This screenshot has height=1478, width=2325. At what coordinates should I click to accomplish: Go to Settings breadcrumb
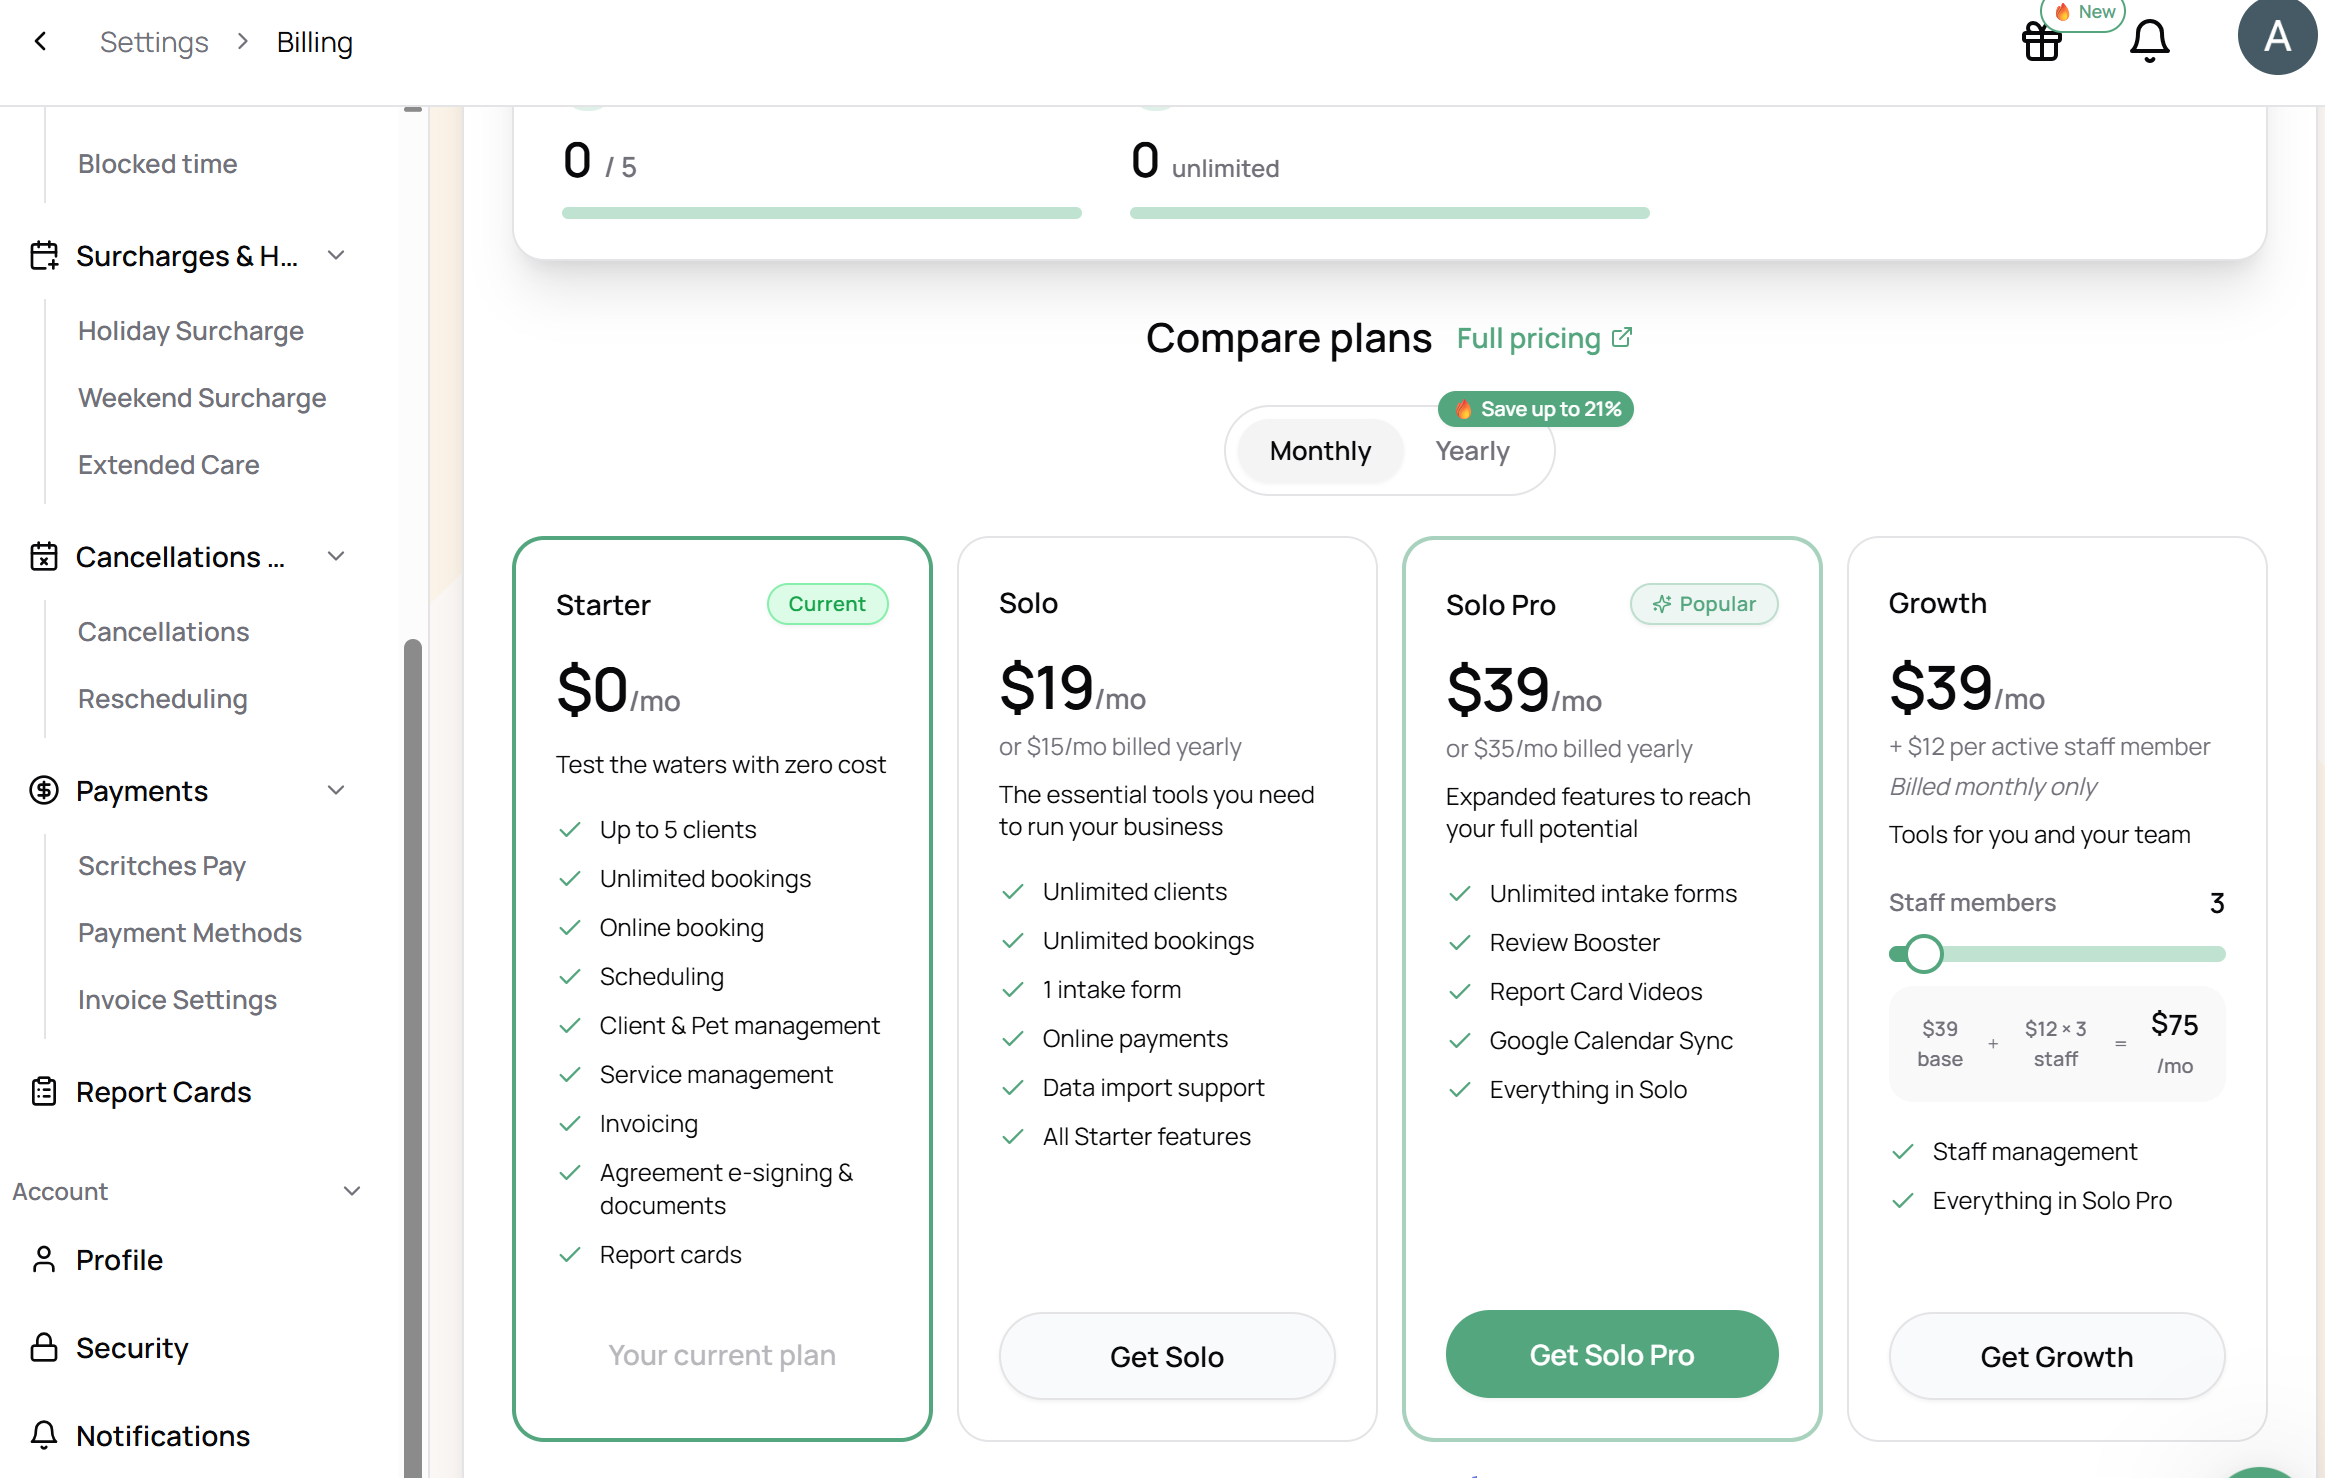(154, 42)
